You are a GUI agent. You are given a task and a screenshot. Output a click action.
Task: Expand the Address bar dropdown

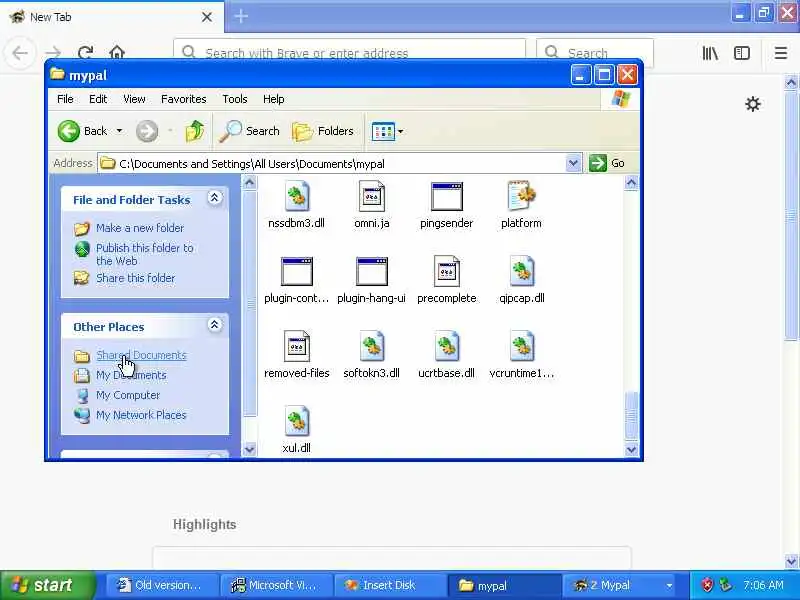click(573, 163)
